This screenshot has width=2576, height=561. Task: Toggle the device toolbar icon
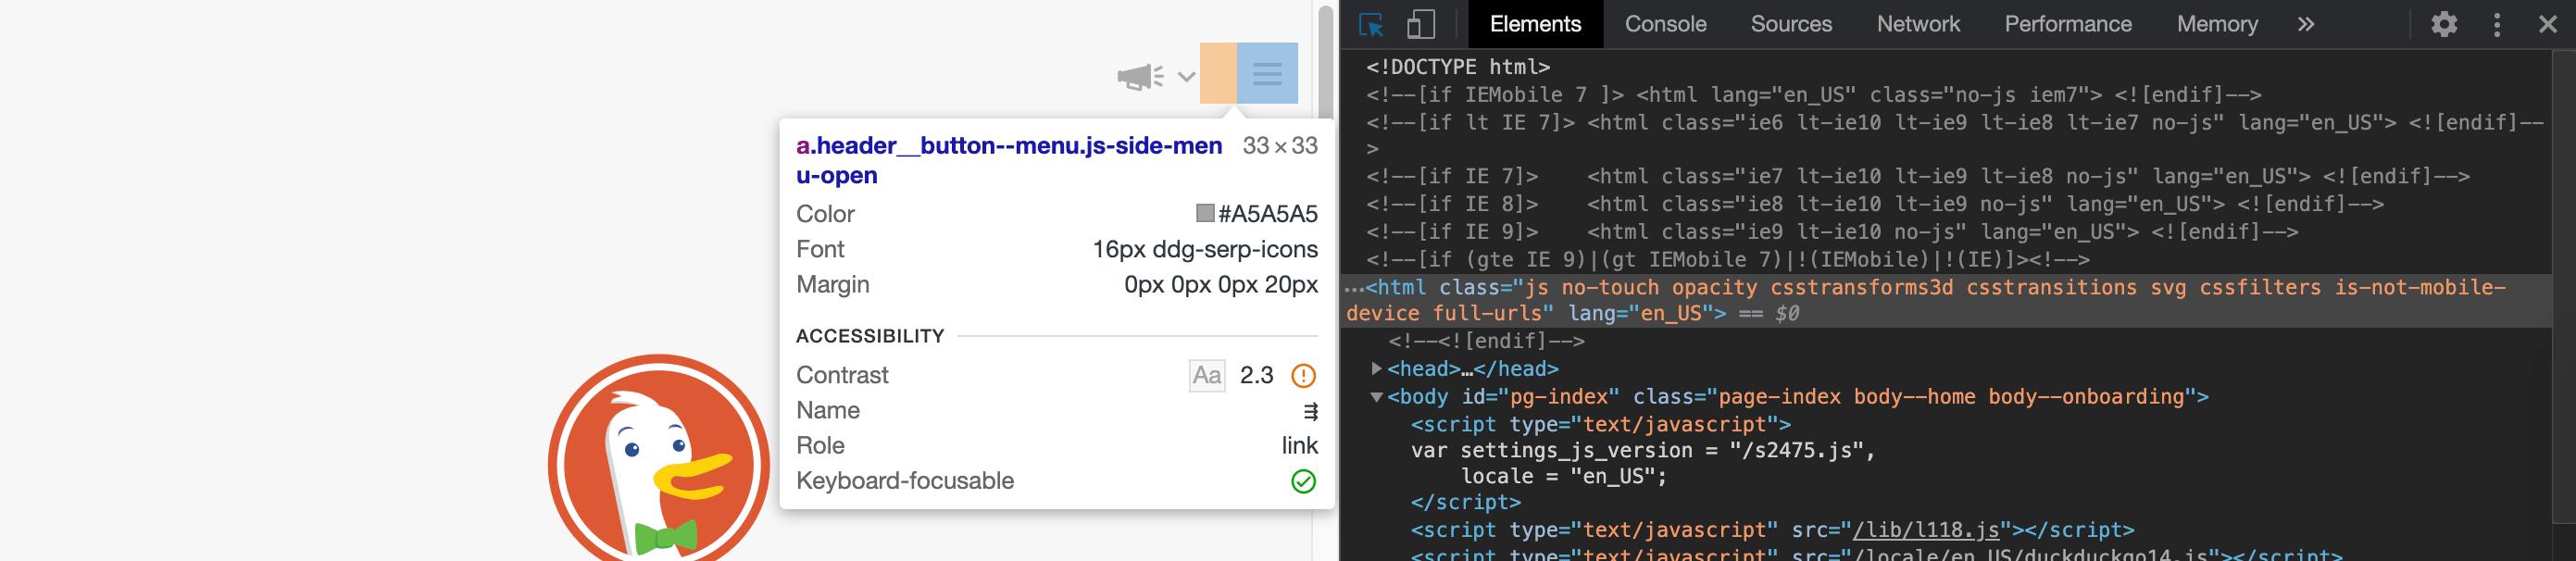coord(1420,24)
